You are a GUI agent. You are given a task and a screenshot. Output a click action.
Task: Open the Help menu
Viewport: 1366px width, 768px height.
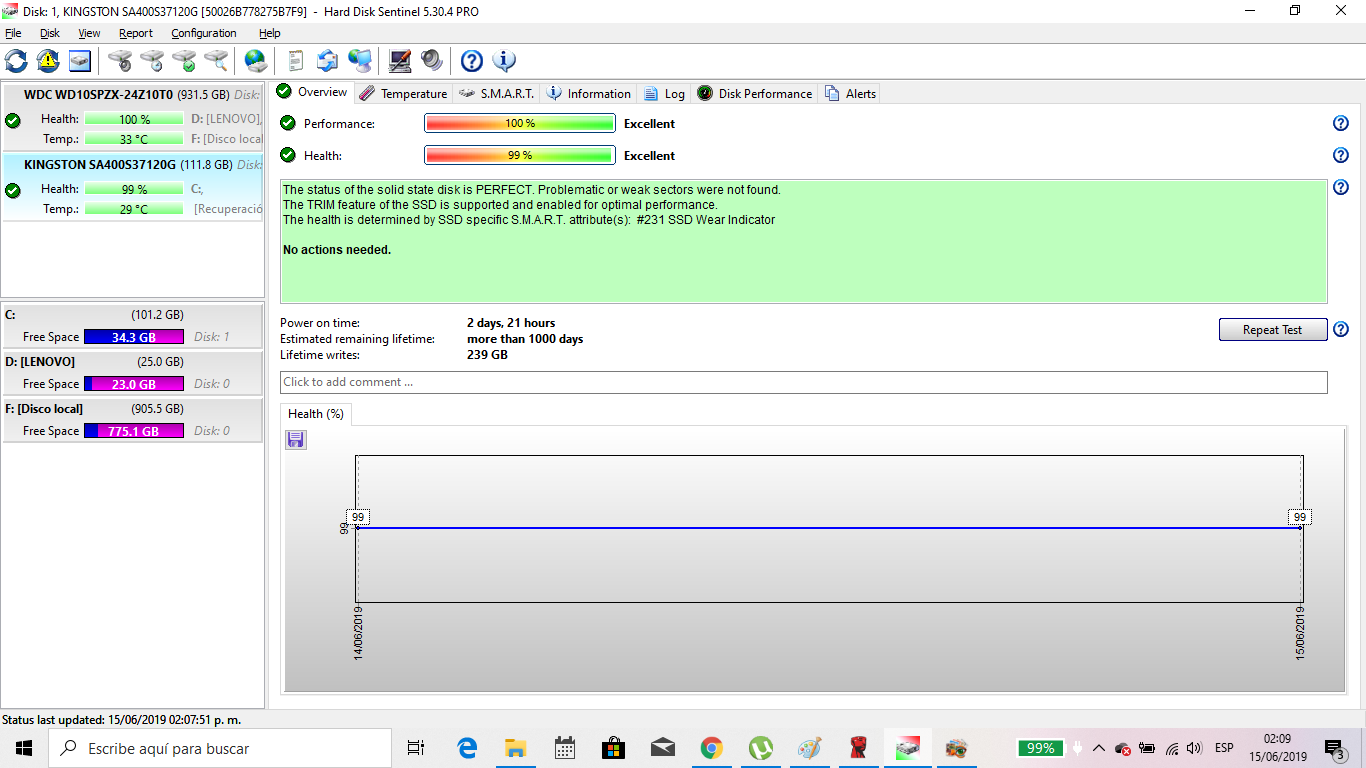click(270, 33)
